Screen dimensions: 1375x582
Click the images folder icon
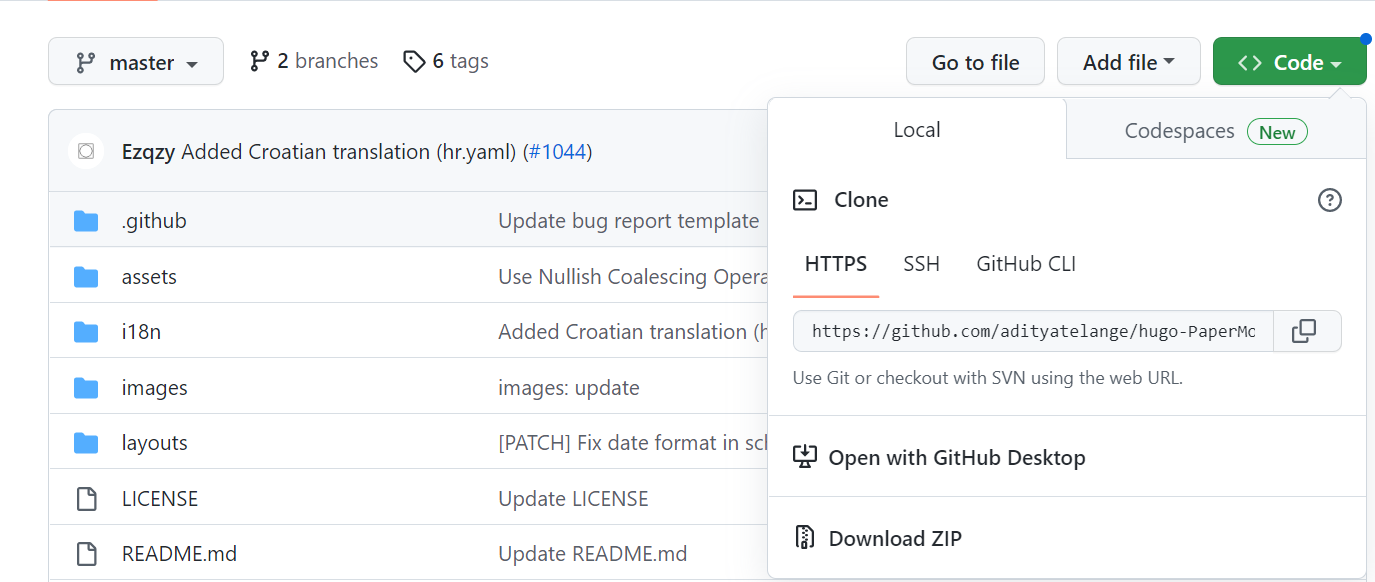(x=86, y=388)
